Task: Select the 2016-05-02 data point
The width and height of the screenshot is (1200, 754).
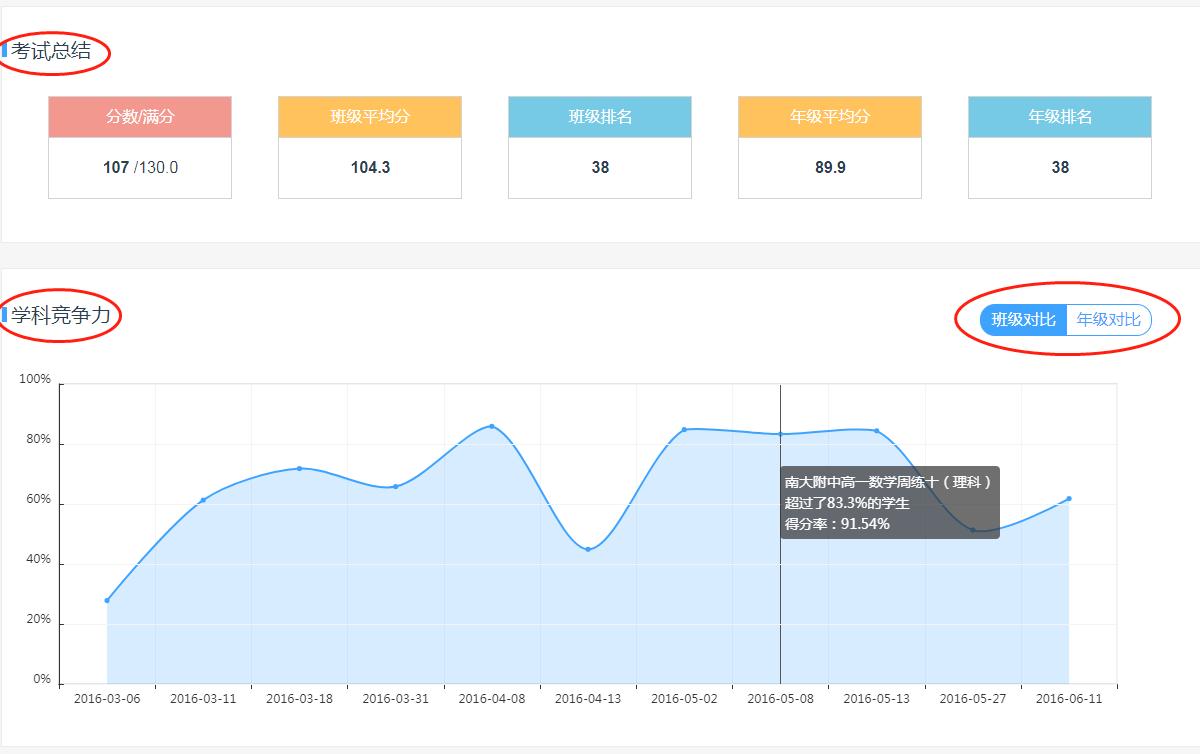Action: 684,429
